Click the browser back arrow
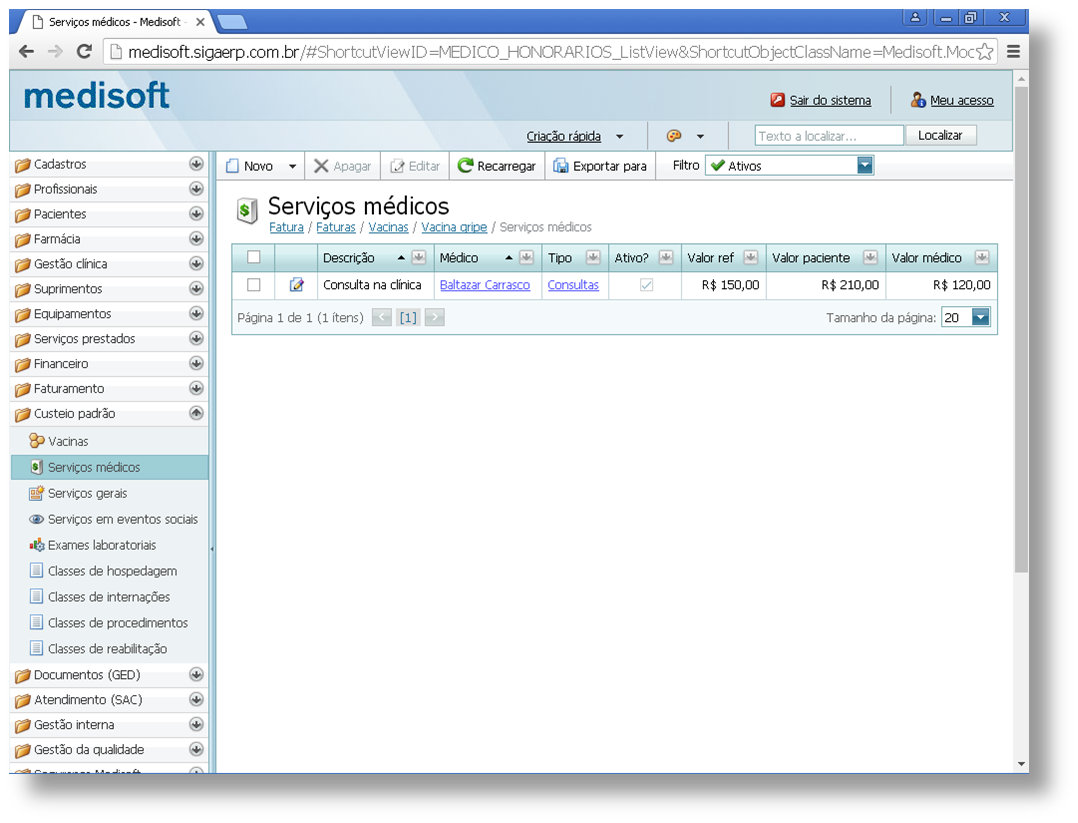The image size is (1078, 823). click(26, 52)
